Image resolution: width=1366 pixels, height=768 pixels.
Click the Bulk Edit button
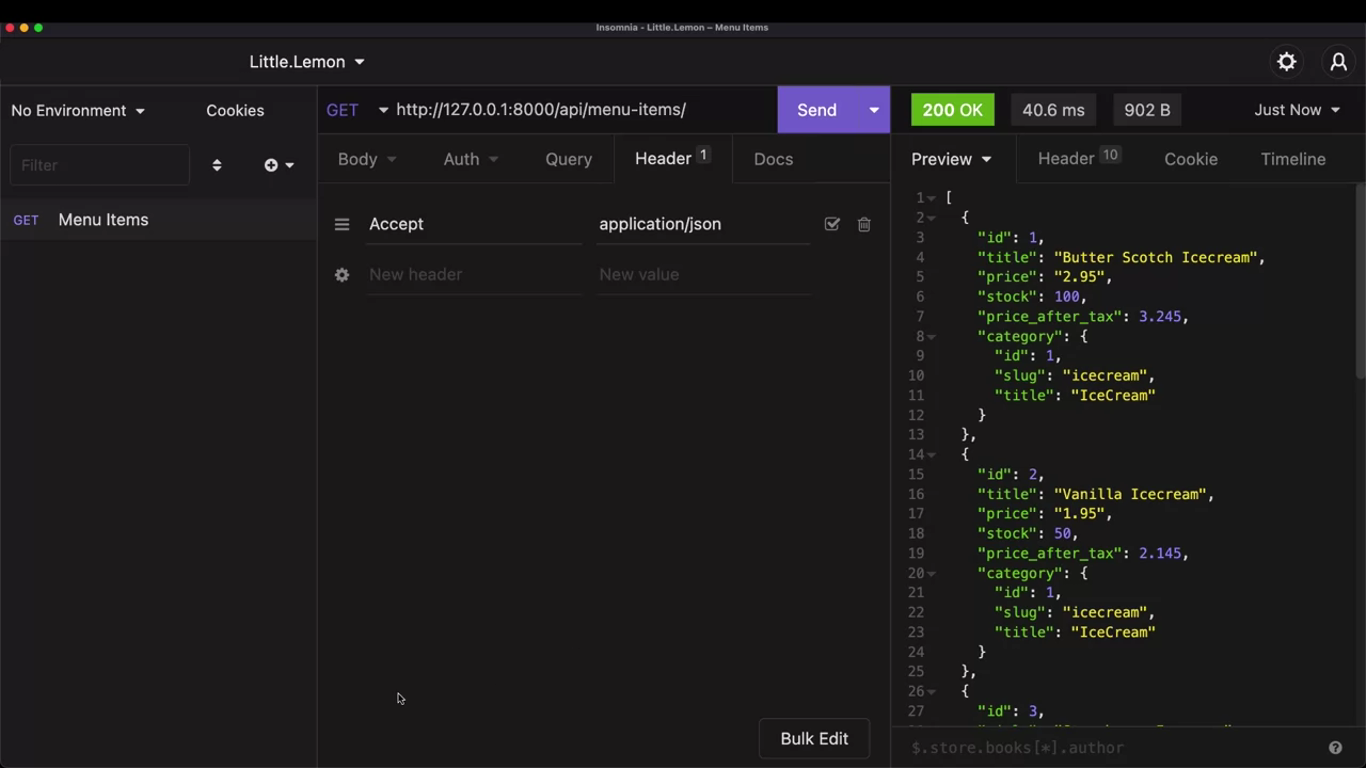click(x=813, y=739)
